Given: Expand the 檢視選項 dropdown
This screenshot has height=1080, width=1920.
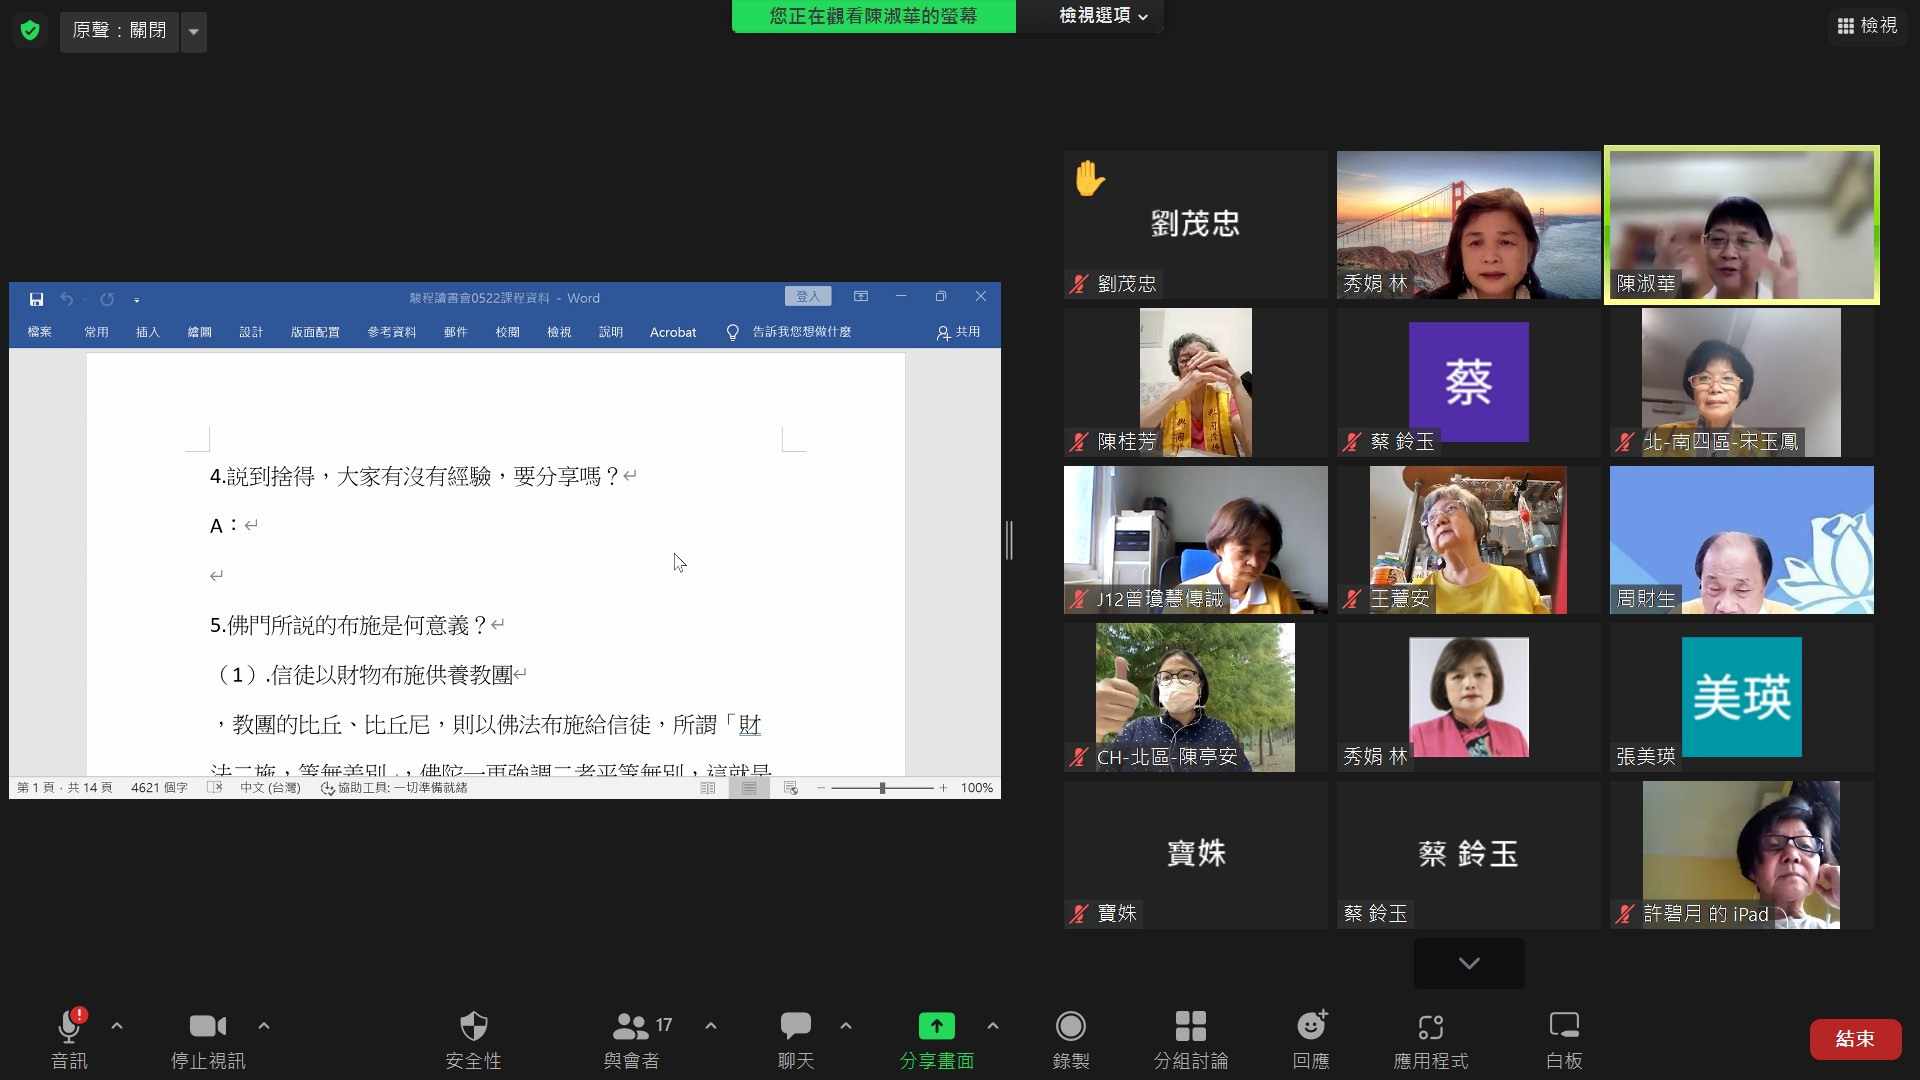Looking at the screenshot, I should (x=1103, y=16).
